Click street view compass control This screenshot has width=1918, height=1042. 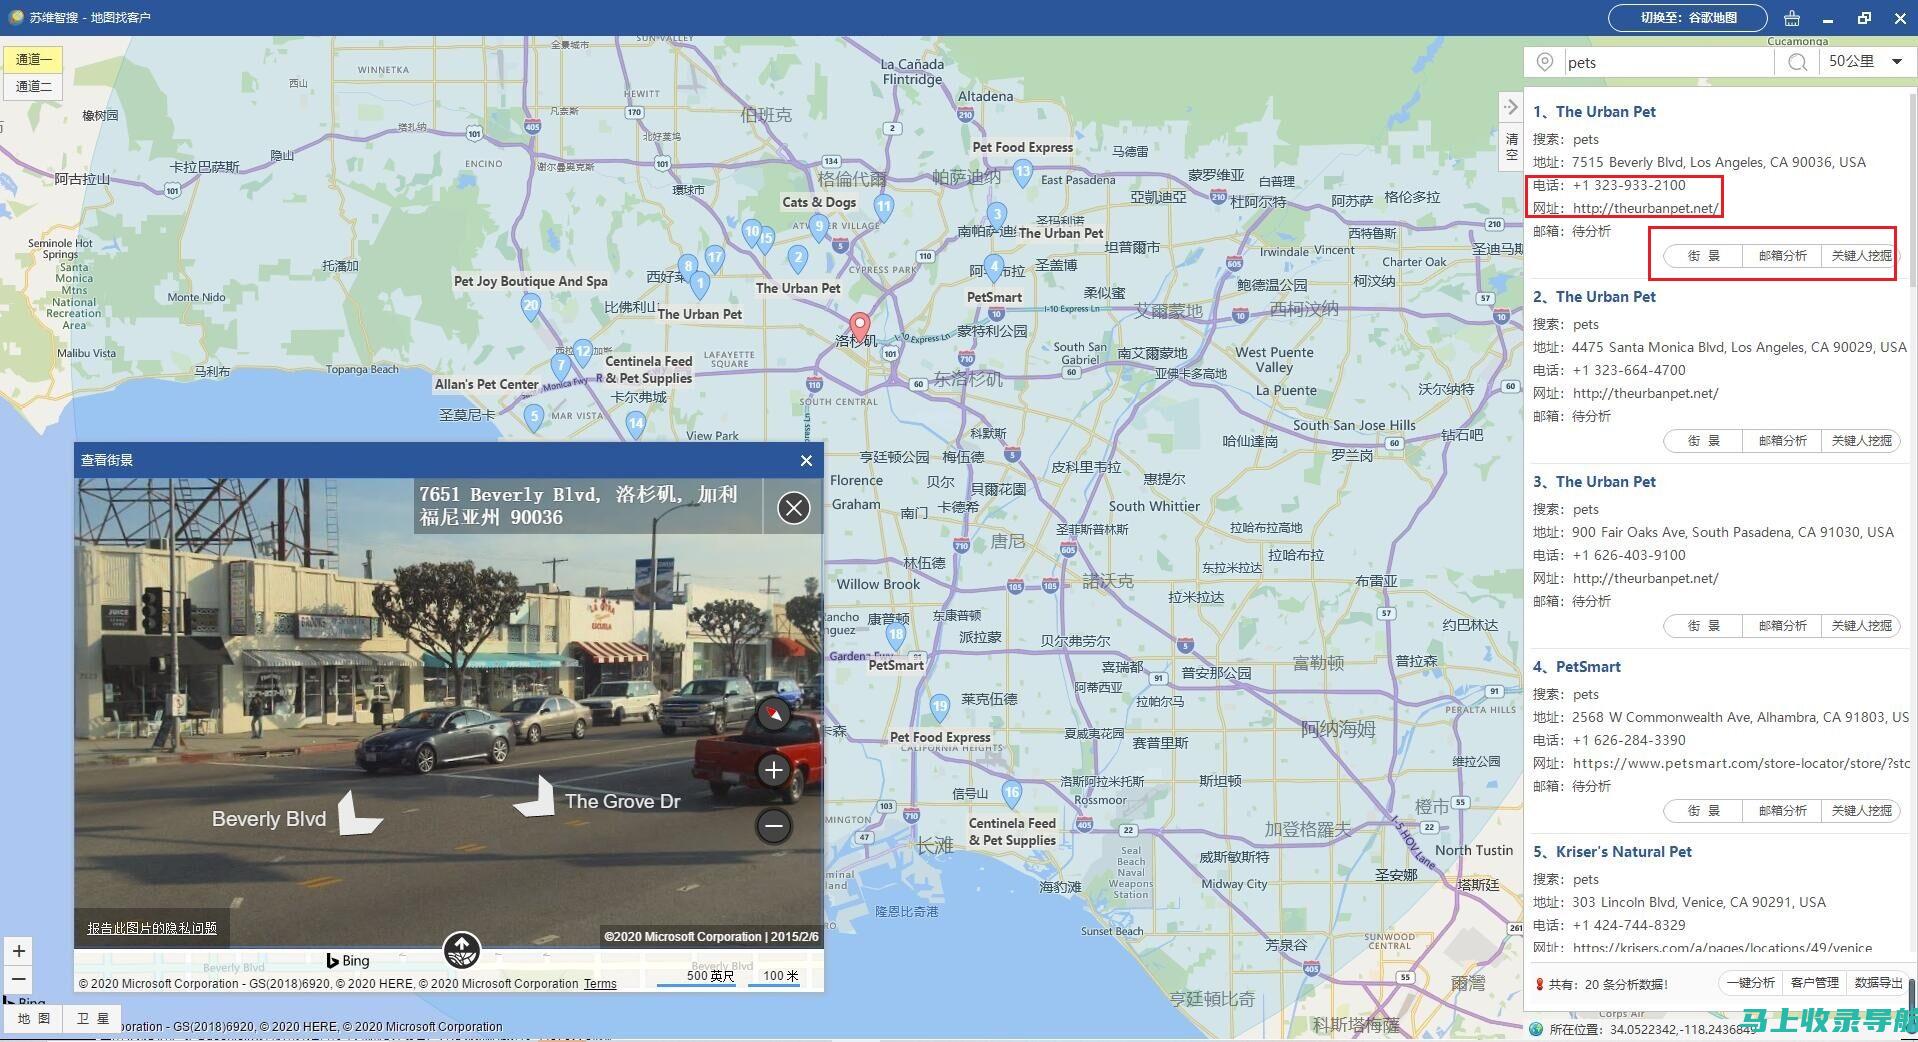click(773, 714)
